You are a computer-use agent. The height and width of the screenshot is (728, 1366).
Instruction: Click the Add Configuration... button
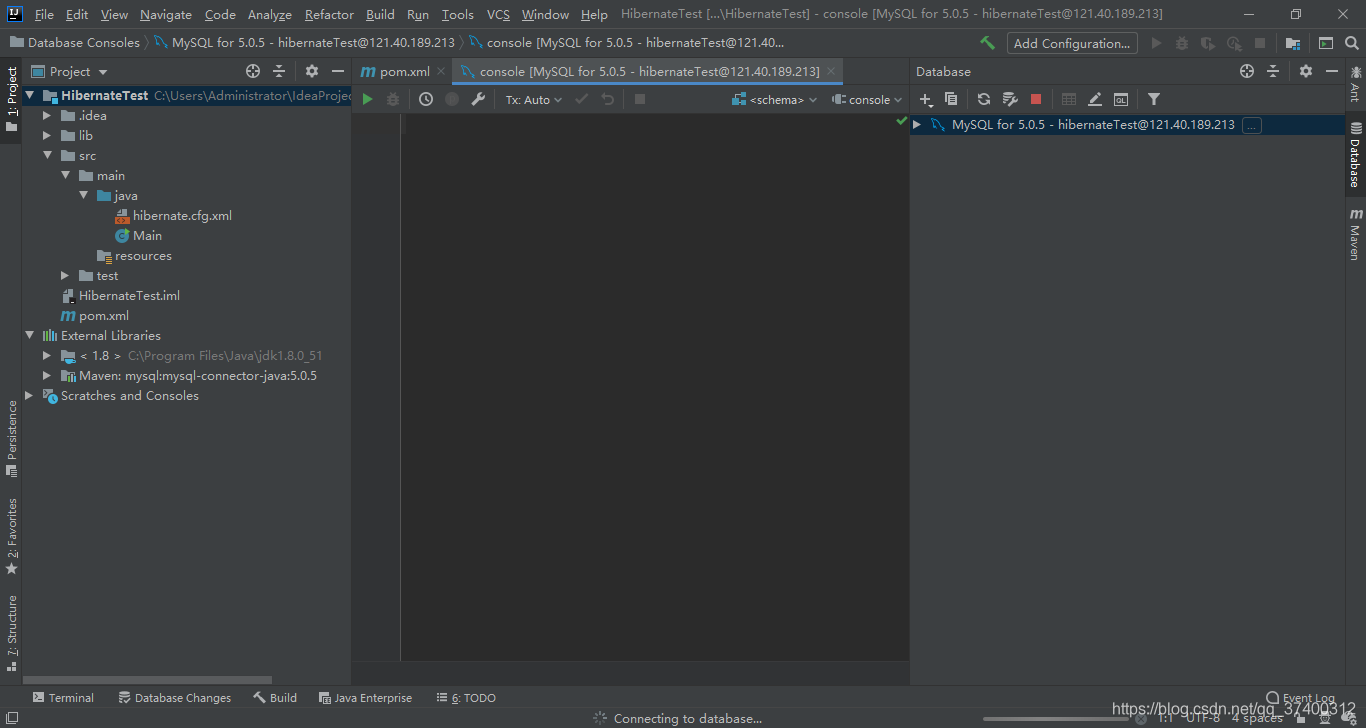1071,43
